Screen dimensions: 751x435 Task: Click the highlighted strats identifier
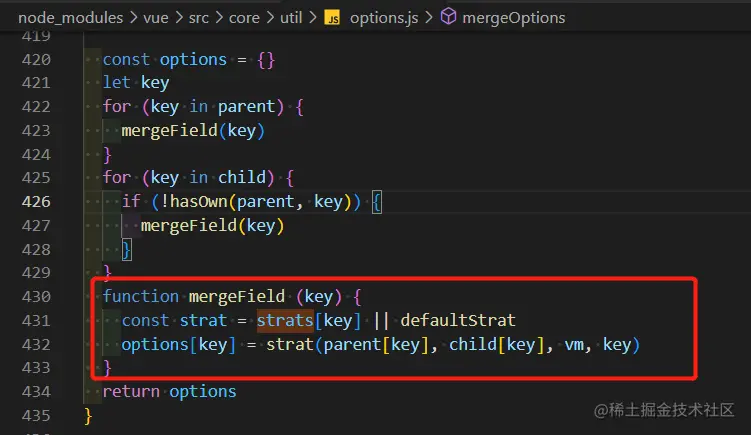tap(283, 320)
